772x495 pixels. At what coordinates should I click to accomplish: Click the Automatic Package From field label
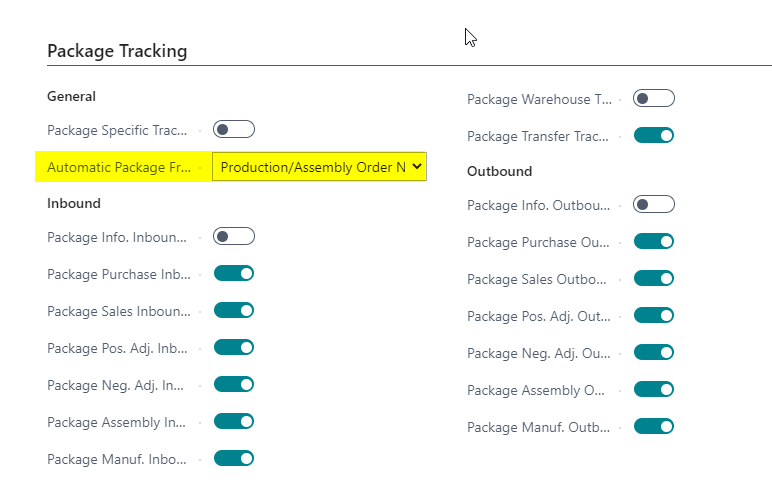120,167
